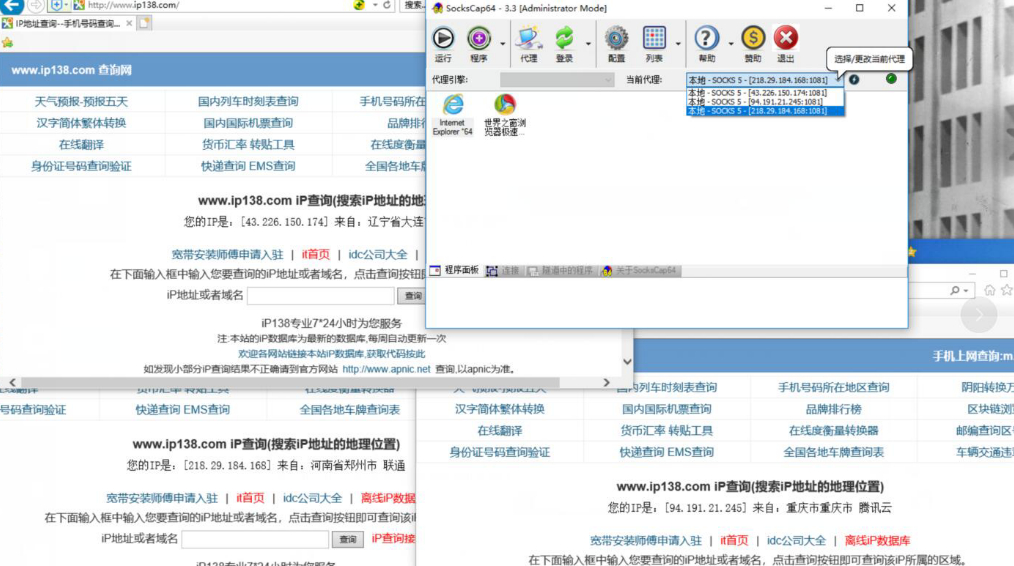Click IP地址或者域名 field in top-left browser

[x=321, y=296]
